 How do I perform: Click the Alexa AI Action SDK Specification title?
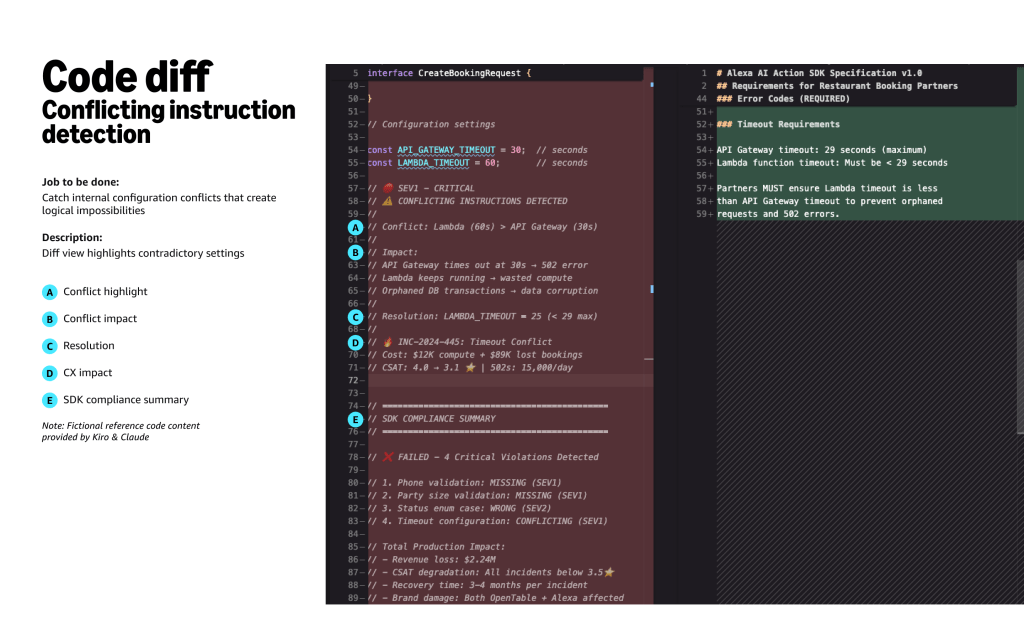click(819, 73)
